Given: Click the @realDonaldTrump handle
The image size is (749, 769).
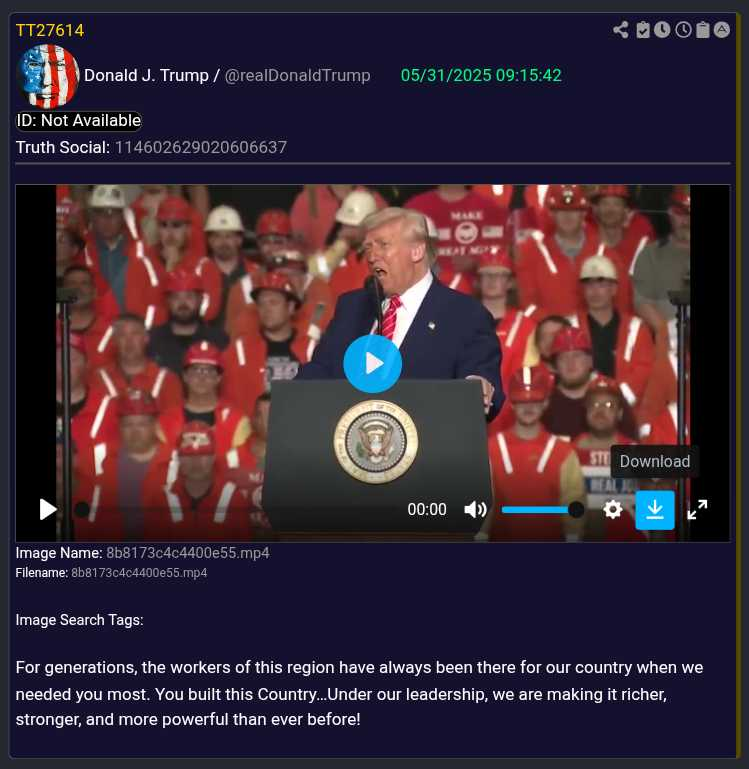Looking at the screenshot, I should click(297, 75).
